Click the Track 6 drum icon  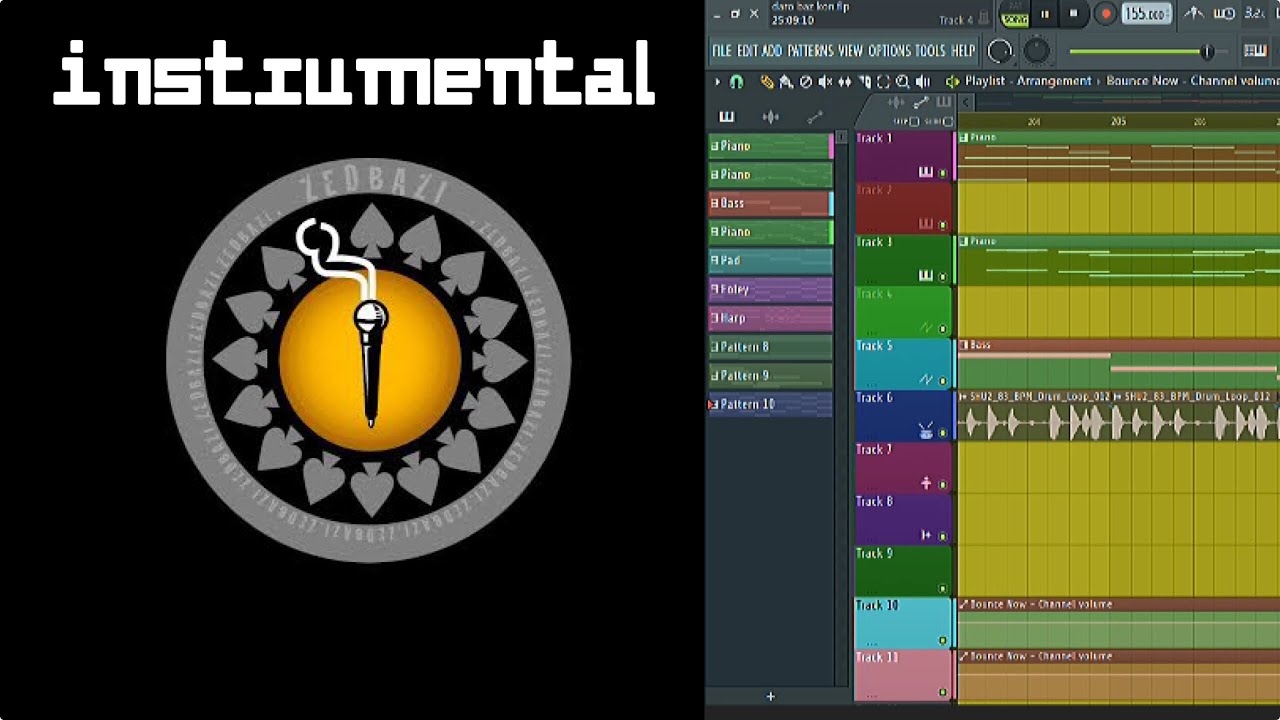pyautogui.click(x=926, y=432)
